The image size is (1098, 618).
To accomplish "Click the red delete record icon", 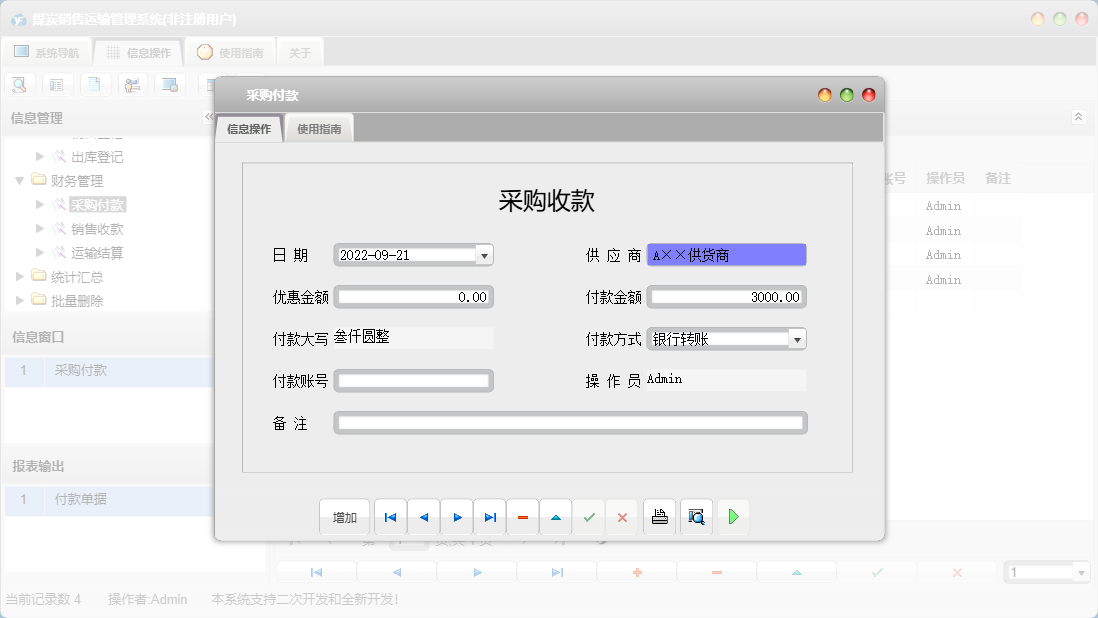I will pos(523,517).
